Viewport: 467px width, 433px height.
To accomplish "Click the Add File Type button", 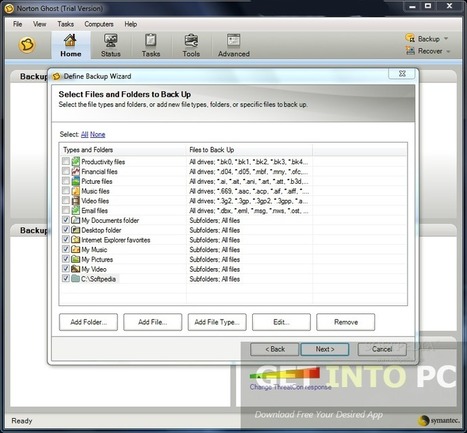I will click(x=217, y=322).
